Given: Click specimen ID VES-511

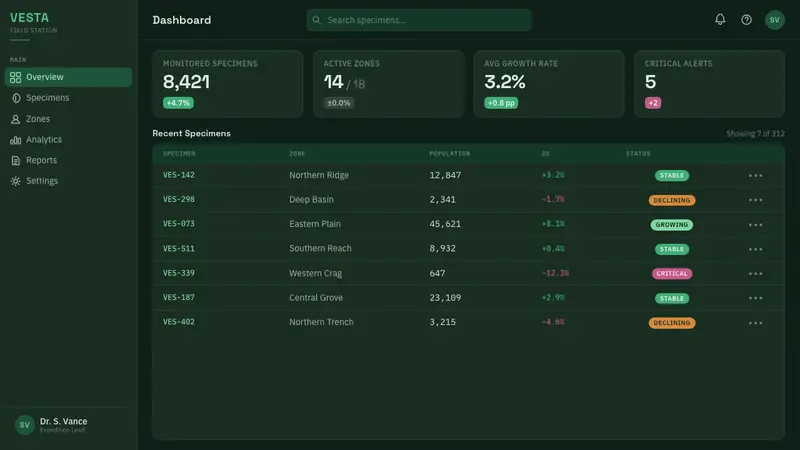Looking at the screenshot, I should tap(179, 248).
